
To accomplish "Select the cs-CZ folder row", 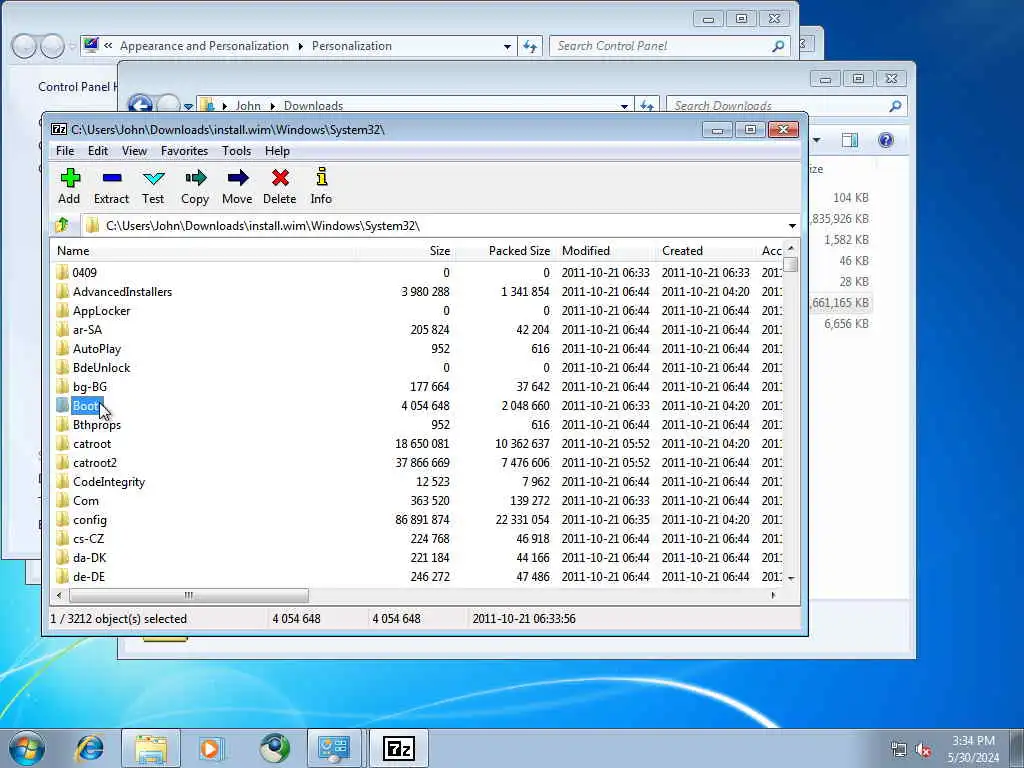I will point(418,538).
